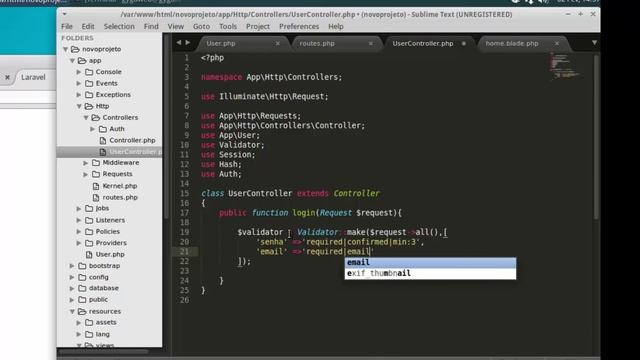Viewport: 640px width, 360px height.
Task: Expand the Auth folder
Action: pos(92,129)
